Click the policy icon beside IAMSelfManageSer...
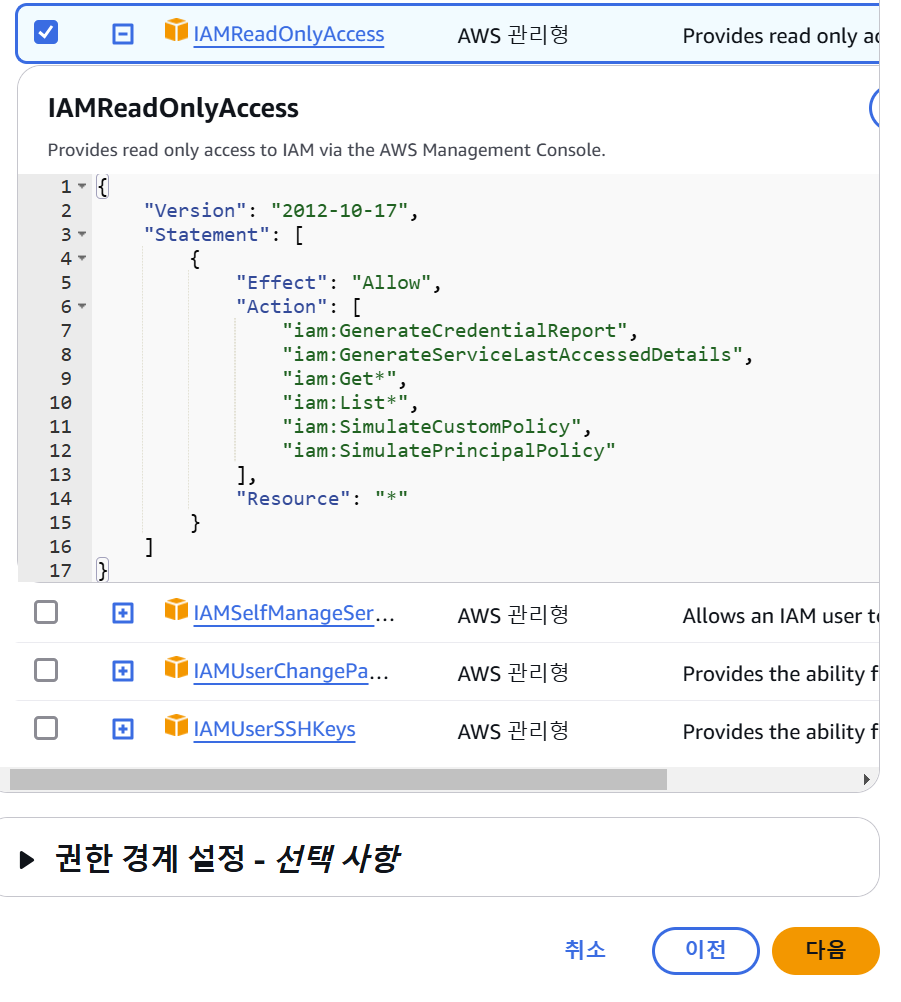The height and width of the screenshot is (1002, 901). [x=176, y=610]
